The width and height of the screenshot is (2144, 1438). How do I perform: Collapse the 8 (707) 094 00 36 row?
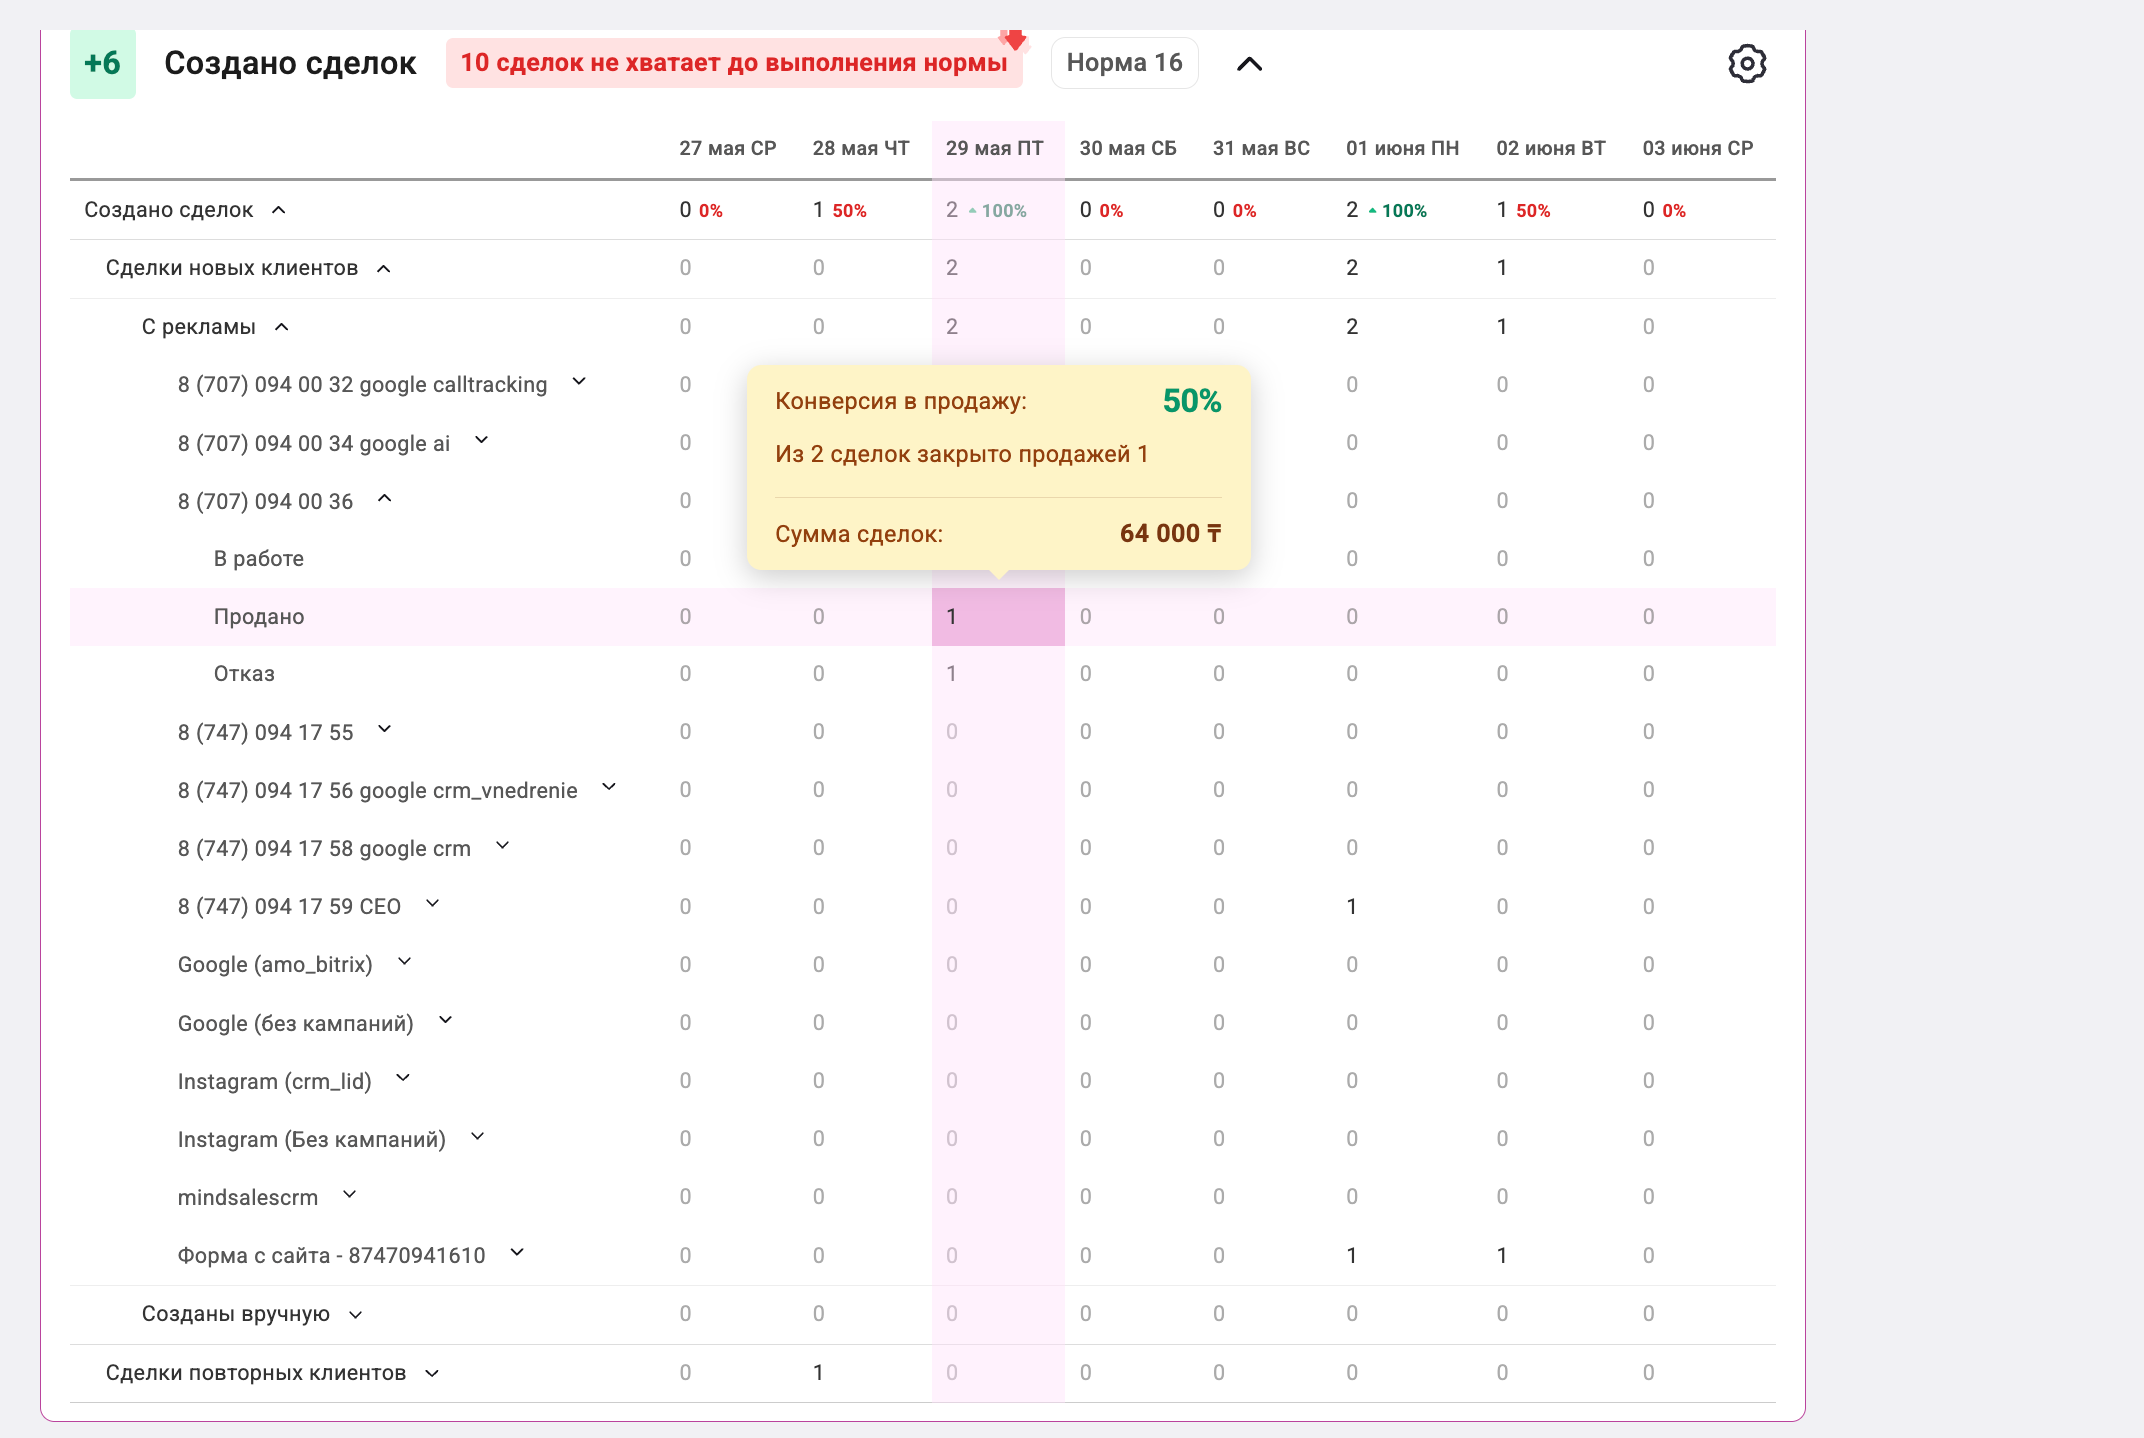(x=385, y=499)
